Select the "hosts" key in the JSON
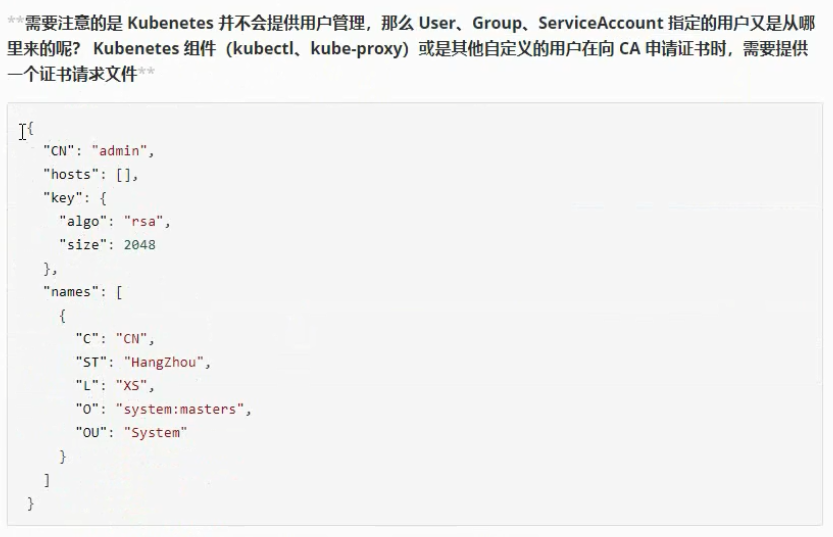 [x=71, y=174]
